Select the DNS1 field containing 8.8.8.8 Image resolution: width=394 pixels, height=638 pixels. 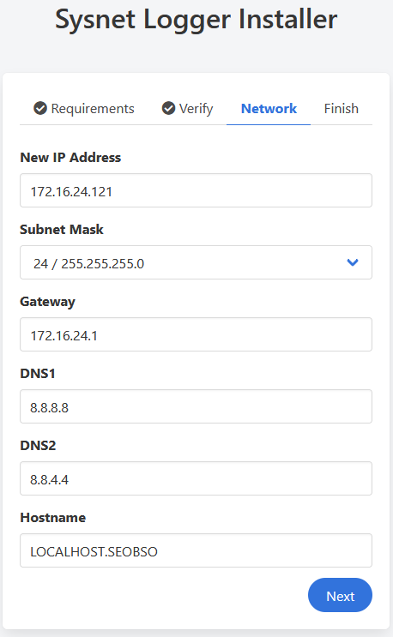196,406
